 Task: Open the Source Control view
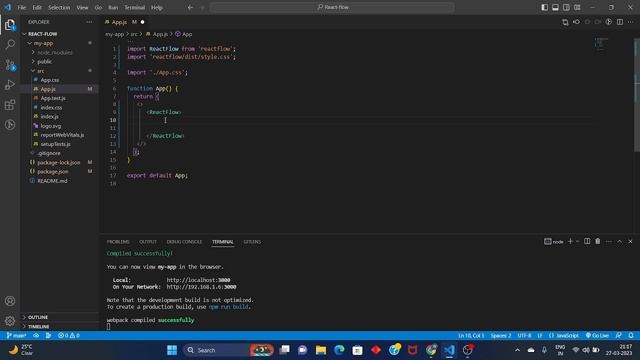tap(10, 64)
